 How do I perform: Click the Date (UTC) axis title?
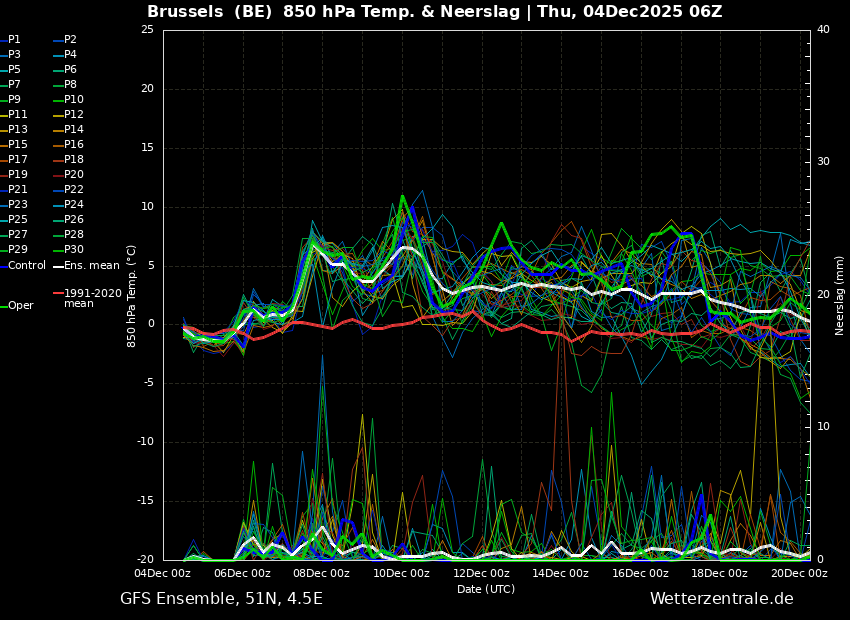pyautogui.click(x=486, y=590)
